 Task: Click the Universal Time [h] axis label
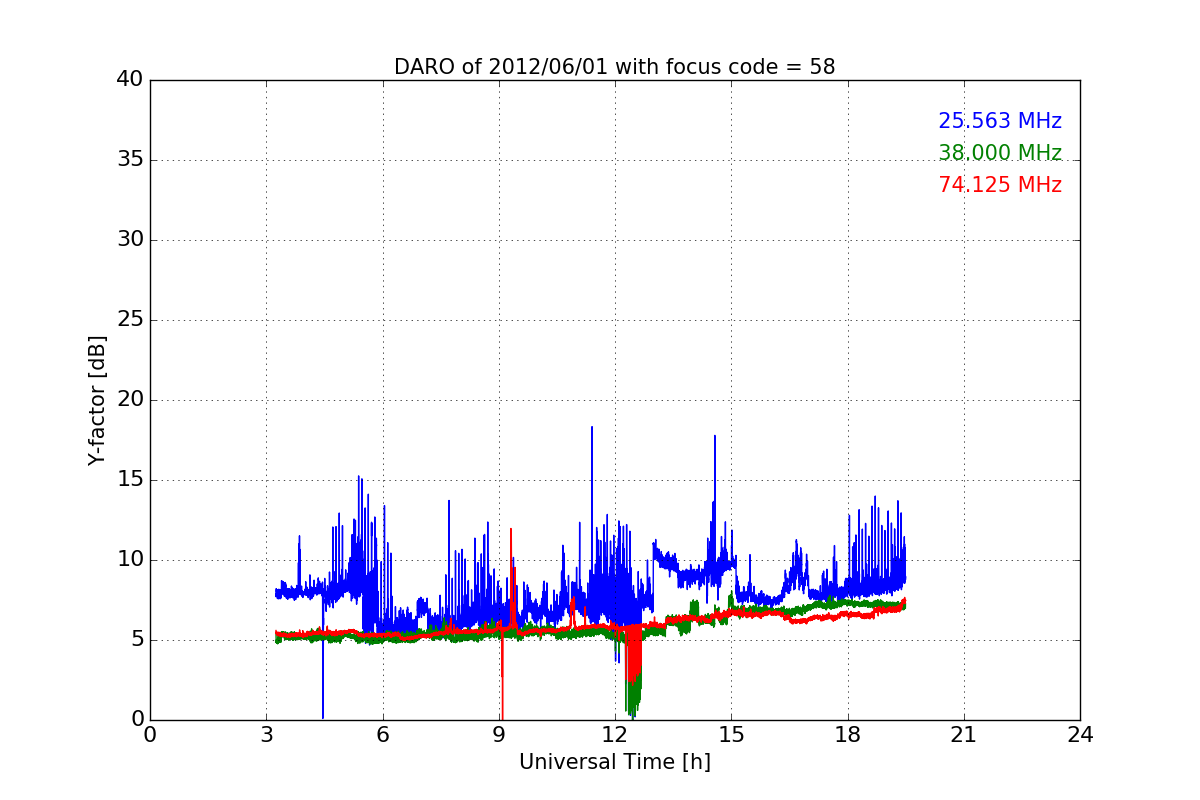click(x=614, y=762)
